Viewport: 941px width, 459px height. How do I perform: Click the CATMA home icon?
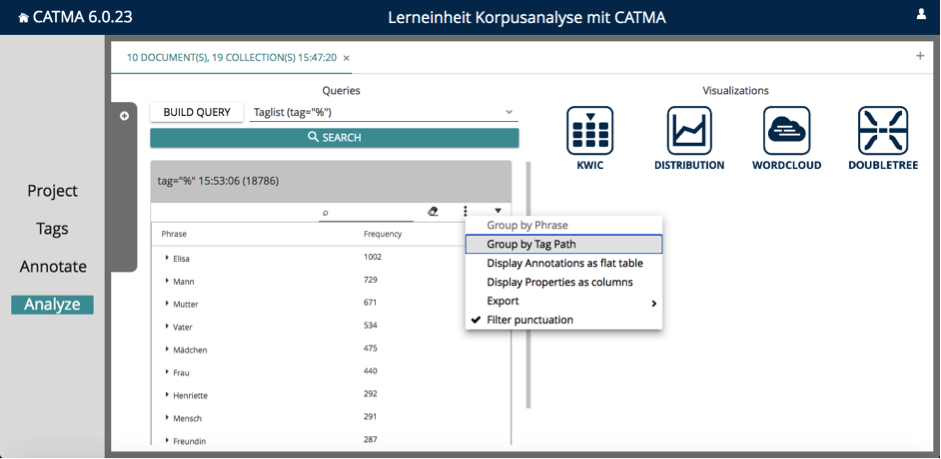coord(24,18)
